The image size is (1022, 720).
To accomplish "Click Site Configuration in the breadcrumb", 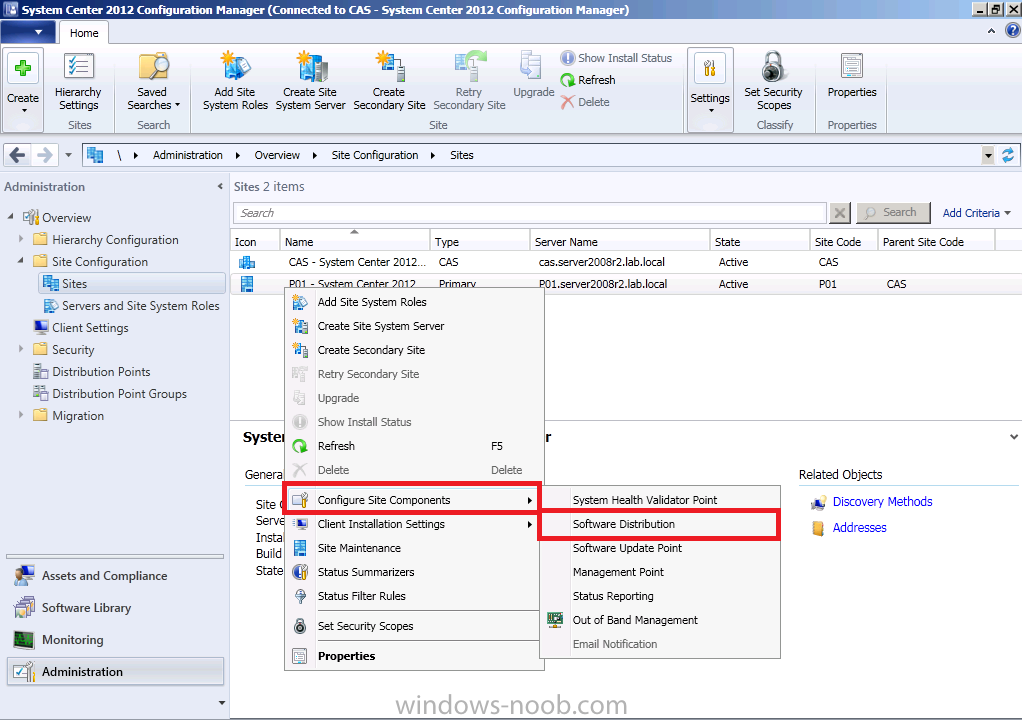I will (x=375, y=155).
